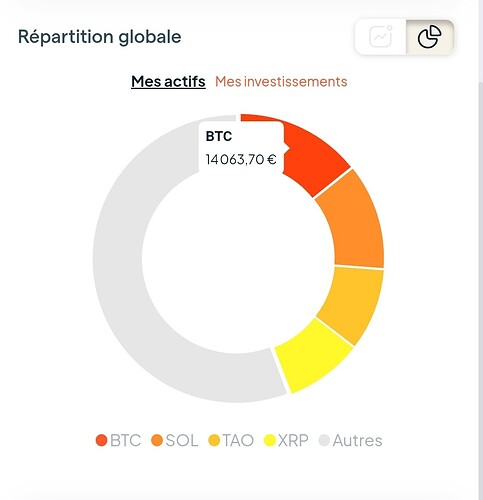Click the BTC legend label
Screen dimensions: 483x500
pyautogui.click(x=125, y=440)
